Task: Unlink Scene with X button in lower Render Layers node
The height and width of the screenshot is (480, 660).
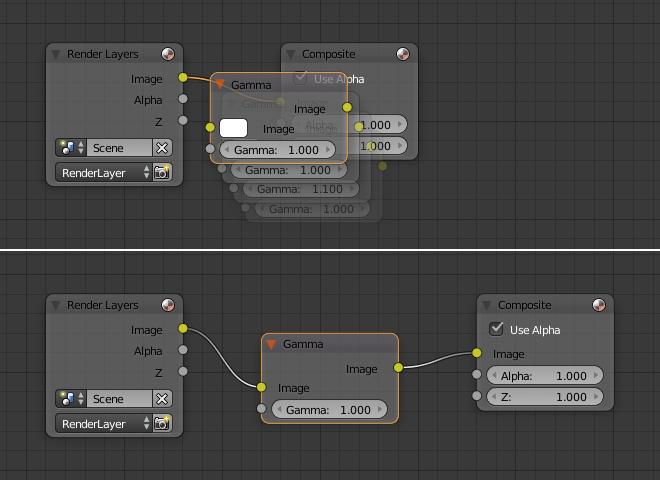Action: coord(162,399)
